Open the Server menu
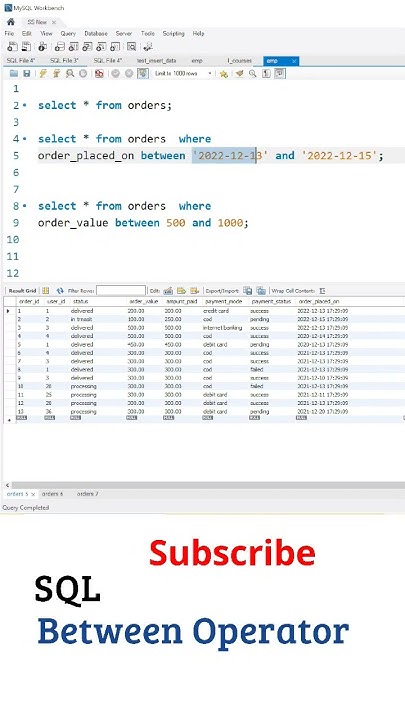Image resolution: width=405 pixels, height=720 pixels. click(x=124, y=34)
